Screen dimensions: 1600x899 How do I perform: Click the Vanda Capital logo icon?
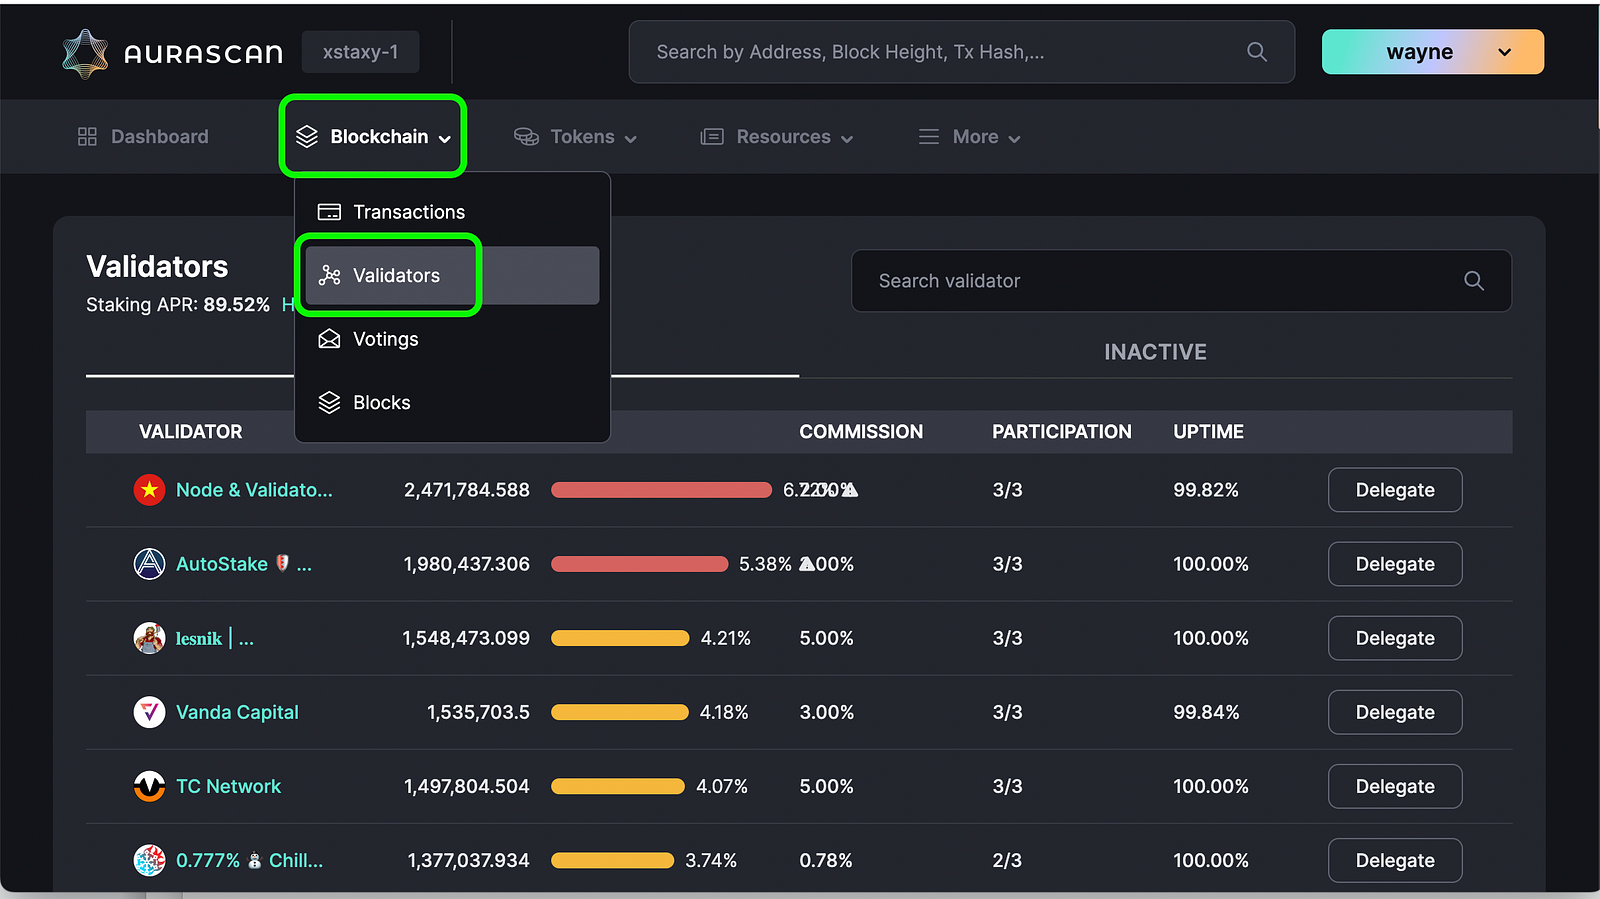click(x=149, y=712)
